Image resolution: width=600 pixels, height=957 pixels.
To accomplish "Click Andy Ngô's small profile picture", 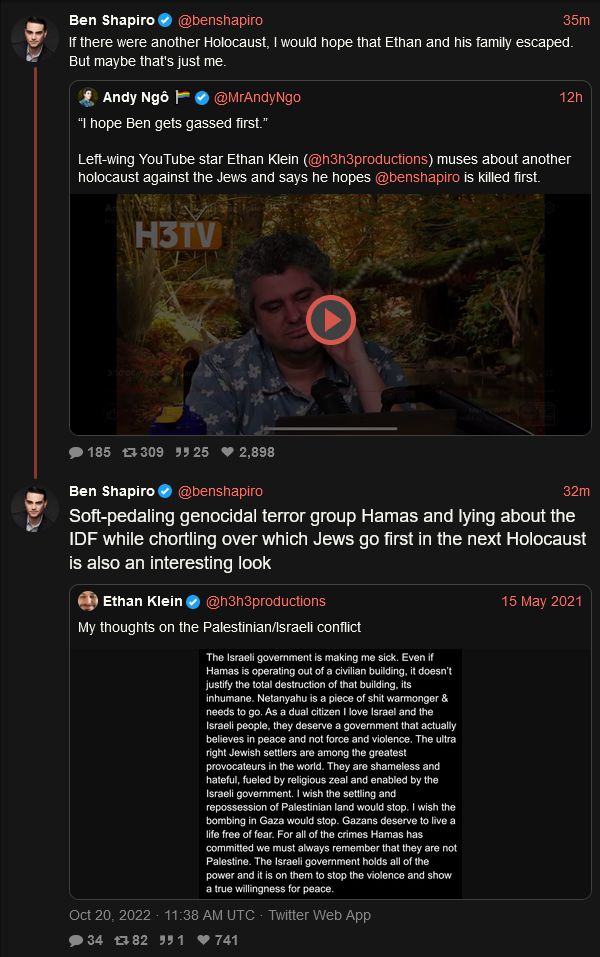I will click(x=88, y=97).
